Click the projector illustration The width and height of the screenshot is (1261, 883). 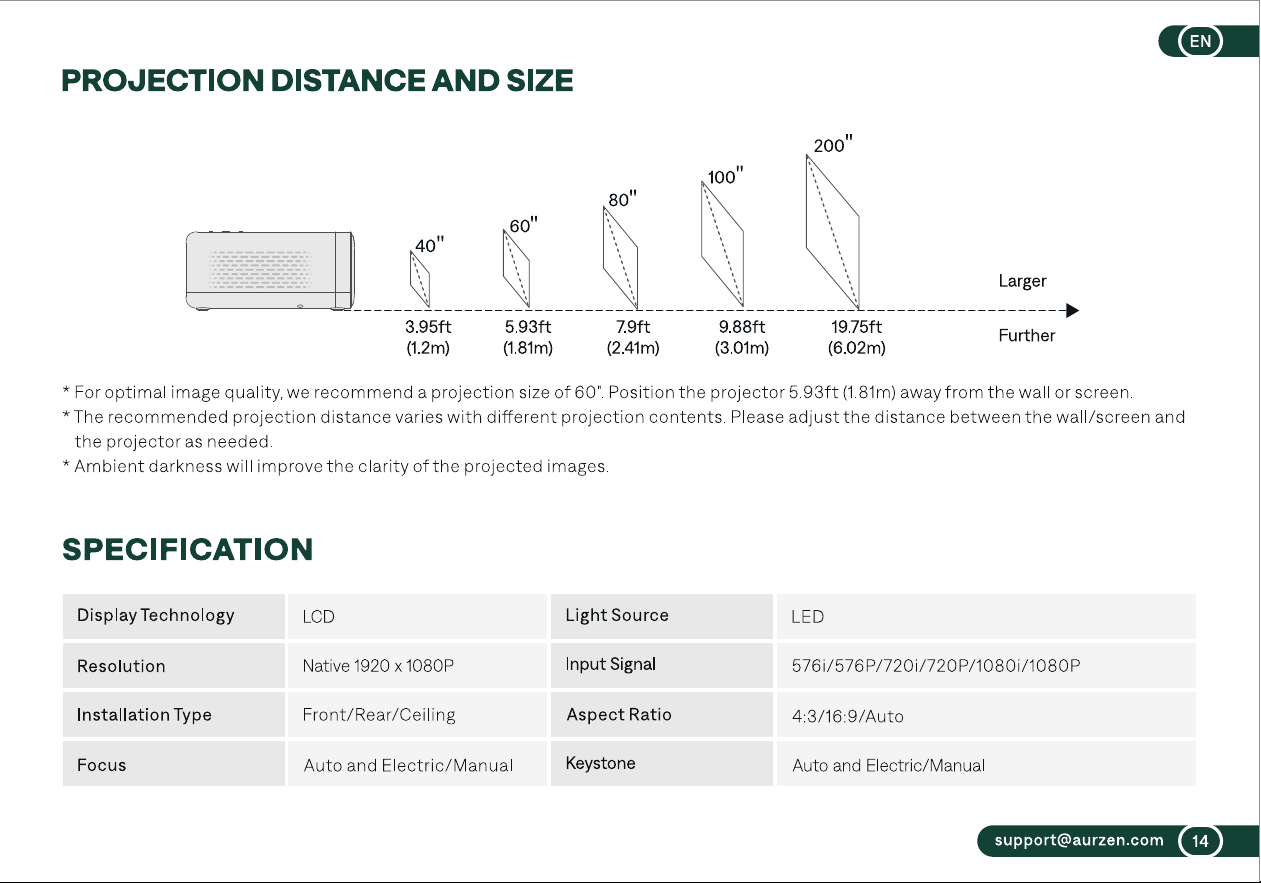[270, 270]
